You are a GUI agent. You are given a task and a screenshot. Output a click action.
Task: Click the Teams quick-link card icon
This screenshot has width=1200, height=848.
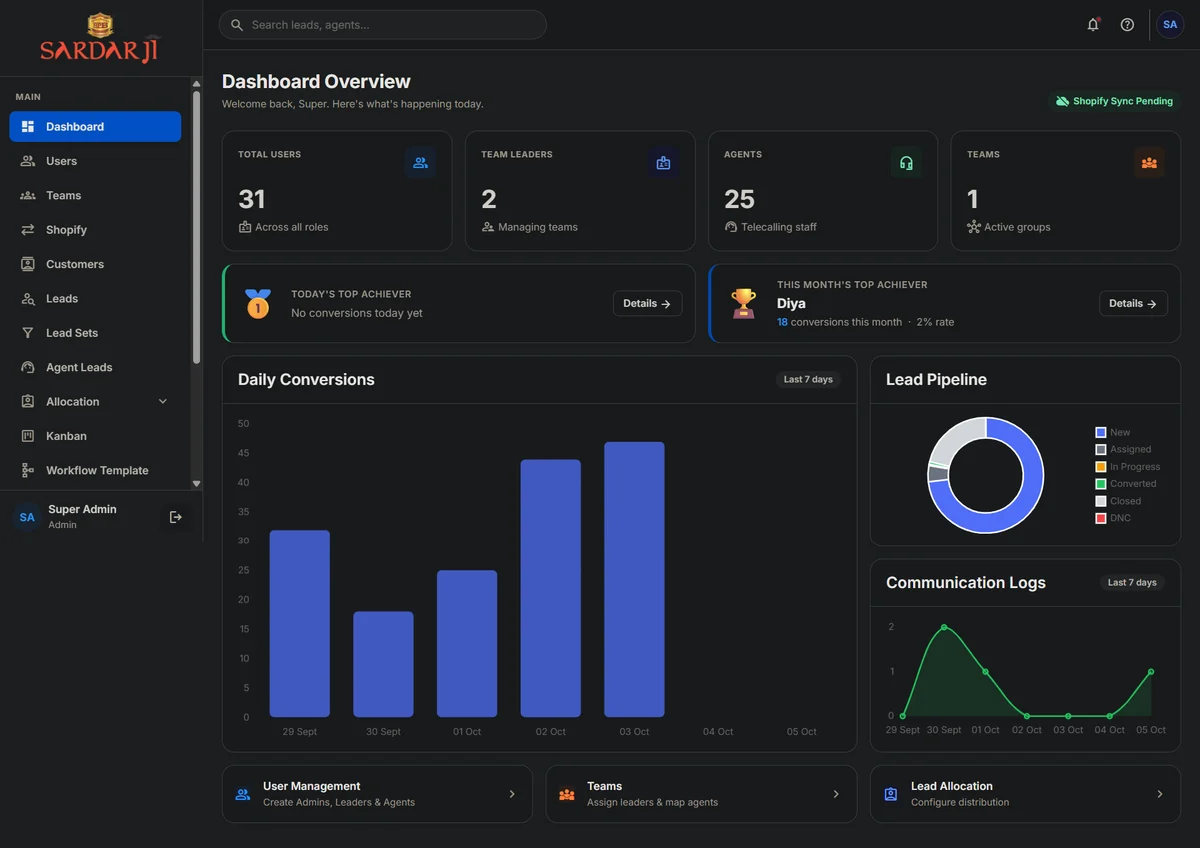coord(567,794)
